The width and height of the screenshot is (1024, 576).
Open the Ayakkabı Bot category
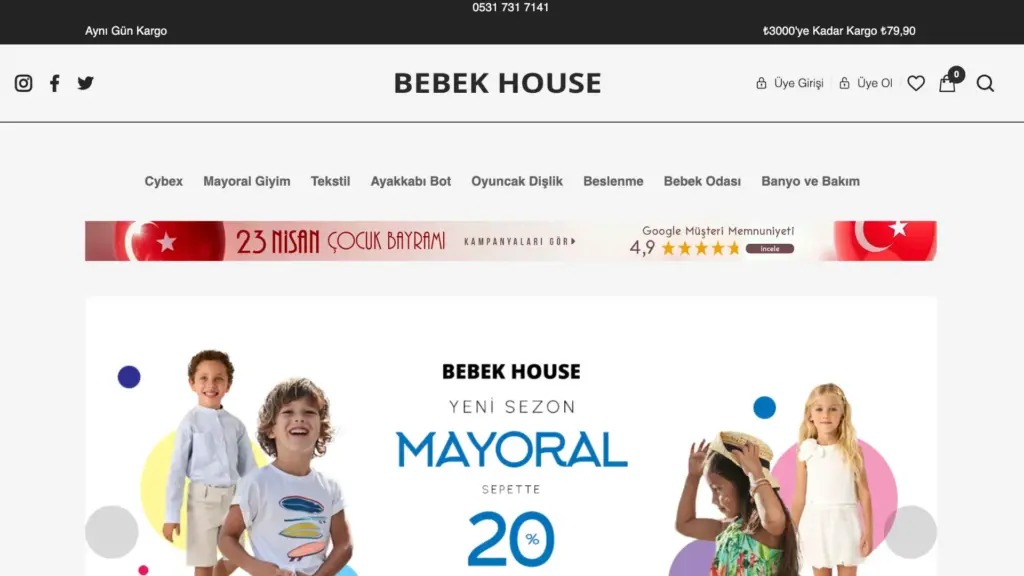411,182
